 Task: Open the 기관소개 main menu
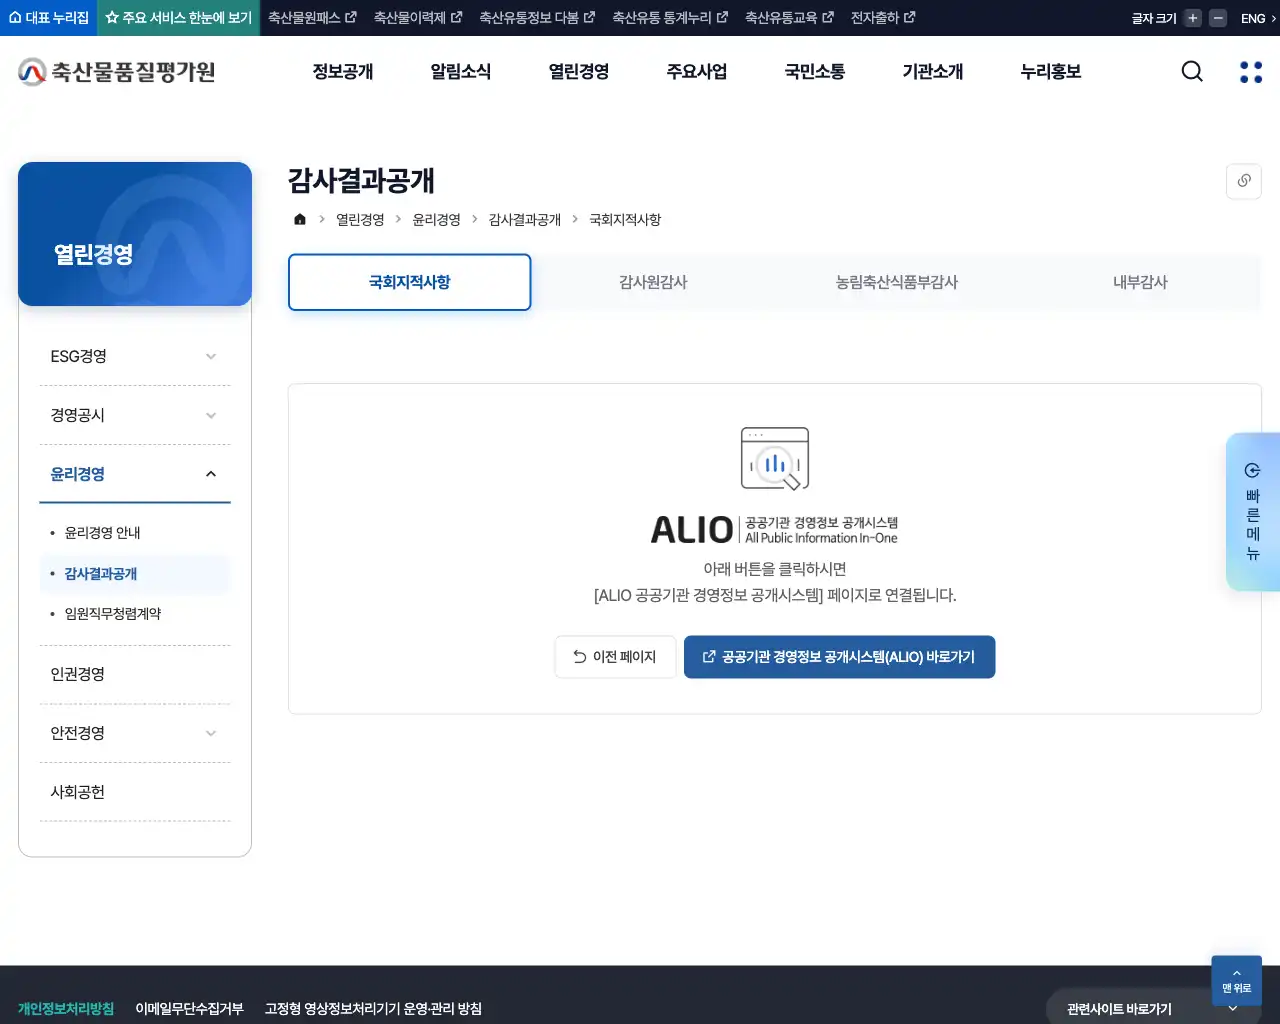(x=933, y=71)
